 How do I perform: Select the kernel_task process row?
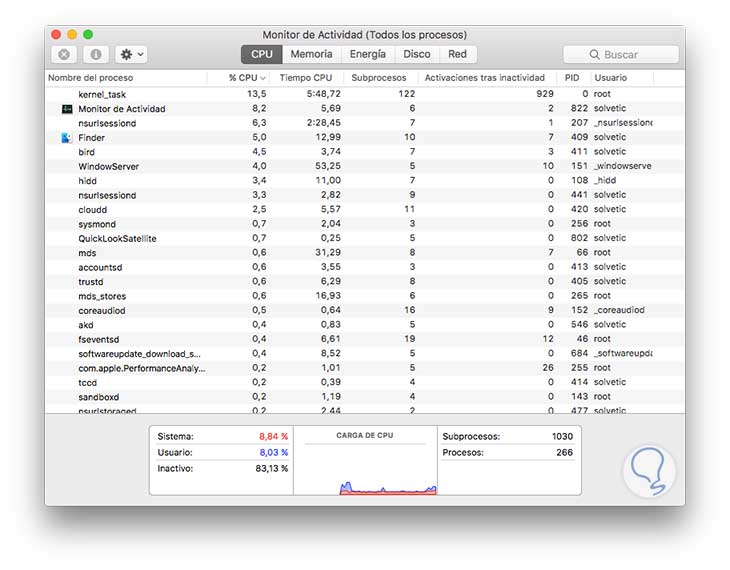click(x=365, y=94)
